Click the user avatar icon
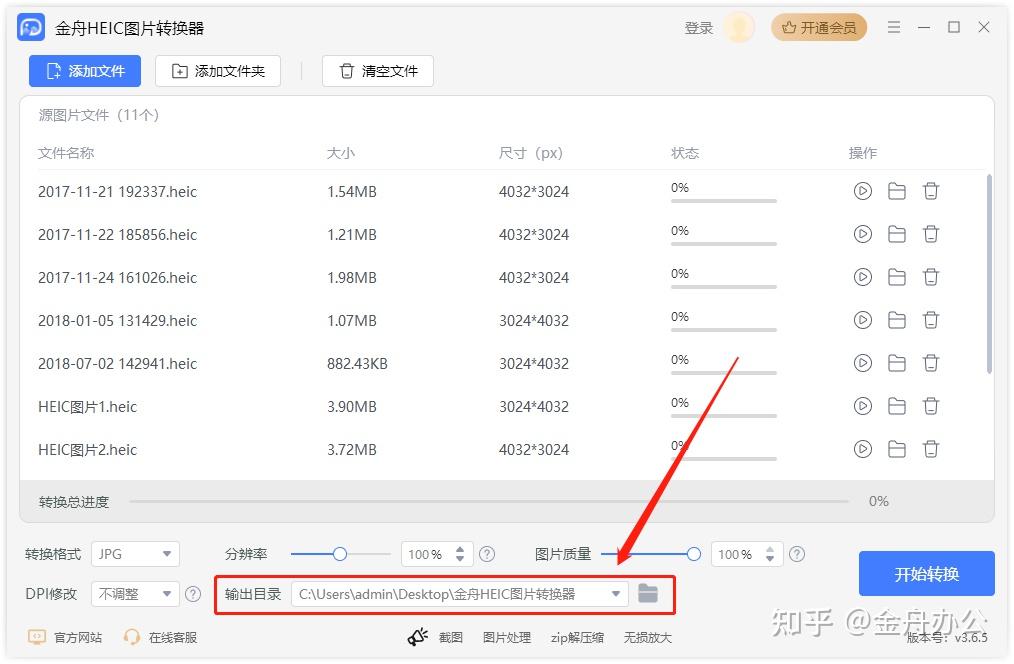 [739, 28]
